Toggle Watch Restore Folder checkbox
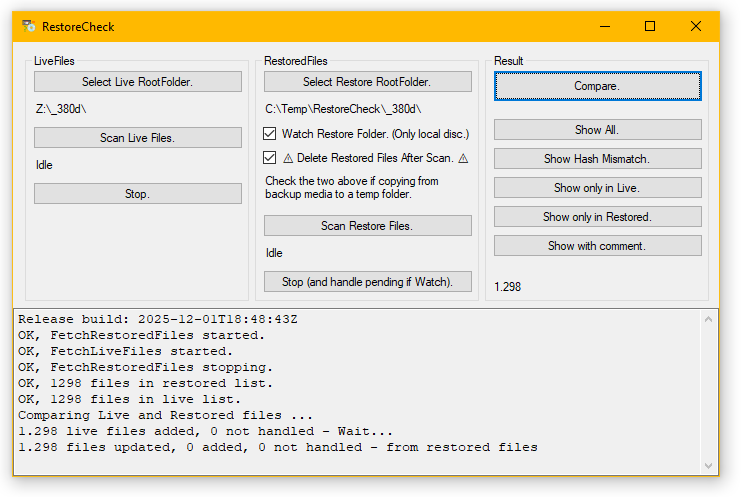Viewport: 742px width, 497px height. pos(270,134)
